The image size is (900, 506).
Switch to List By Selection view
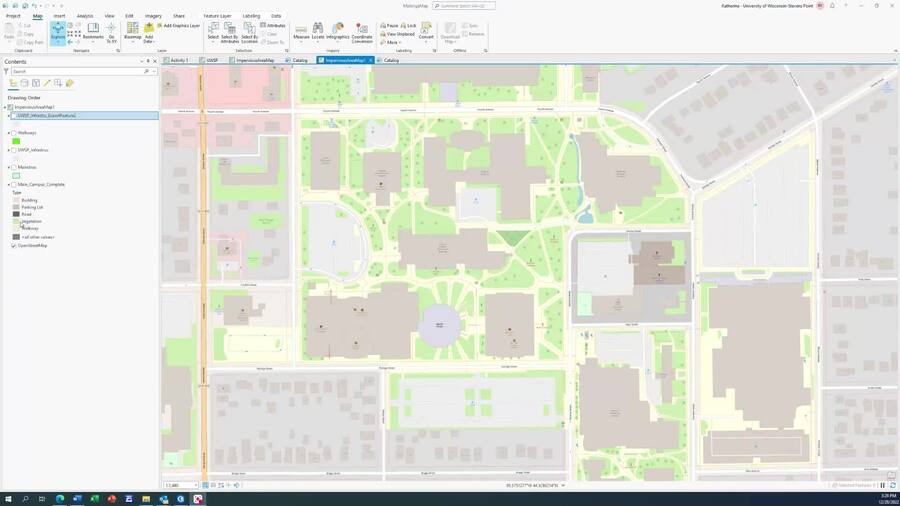coord(36,83)
